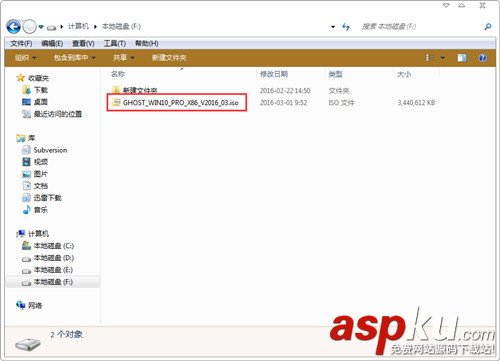Open the 查看(V) menu
Image resolution: width=500 pixels, height=361 pixels.
tap(83, 43)
